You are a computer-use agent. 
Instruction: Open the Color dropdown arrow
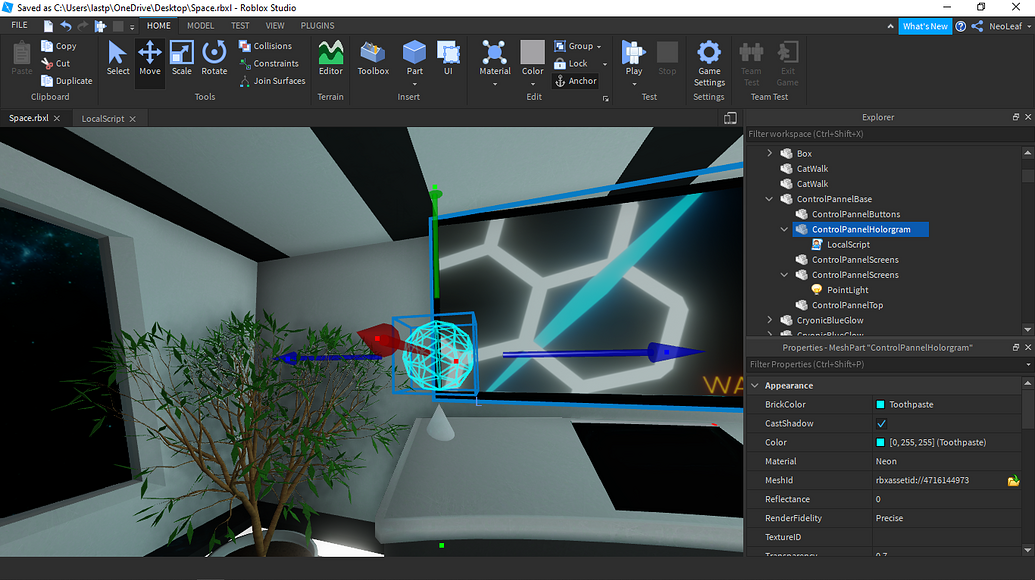[533, 84]
